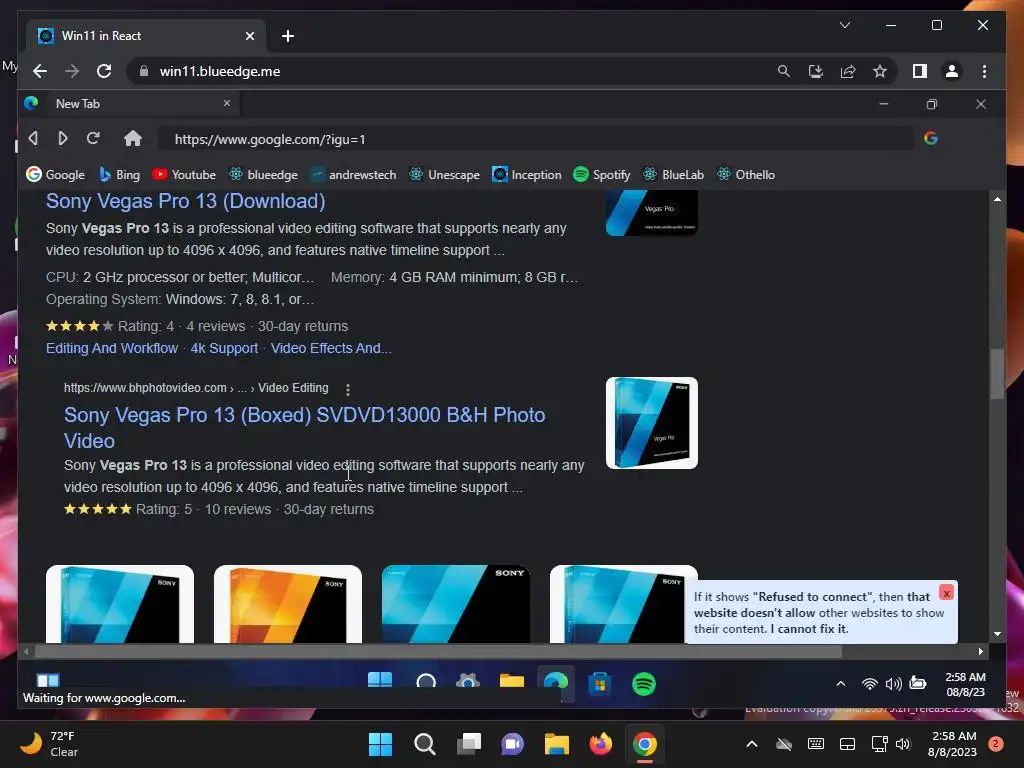Expand real taskbar hidden icons chevron

752,744
